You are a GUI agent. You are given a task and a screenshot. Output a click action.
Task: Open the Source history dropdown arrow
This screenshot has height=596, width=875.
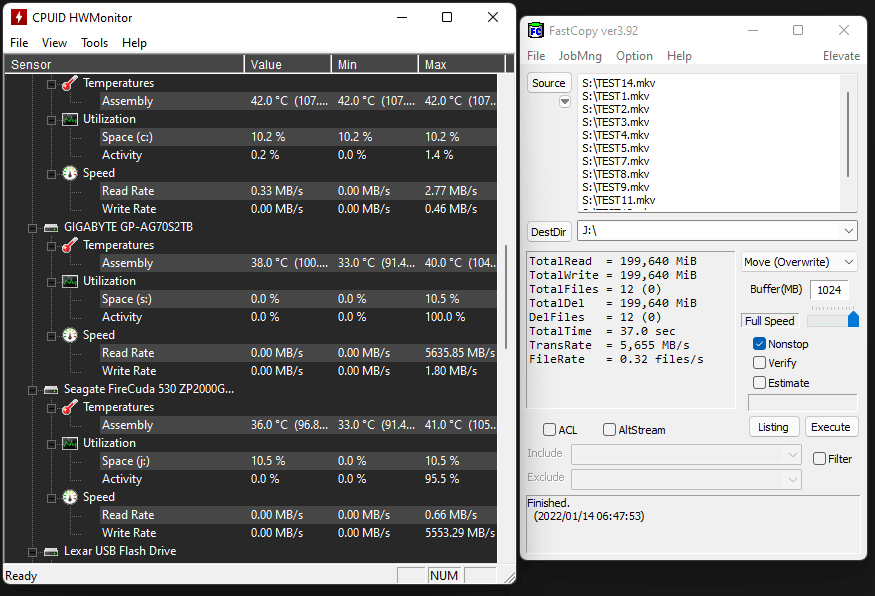click(565, 102)
